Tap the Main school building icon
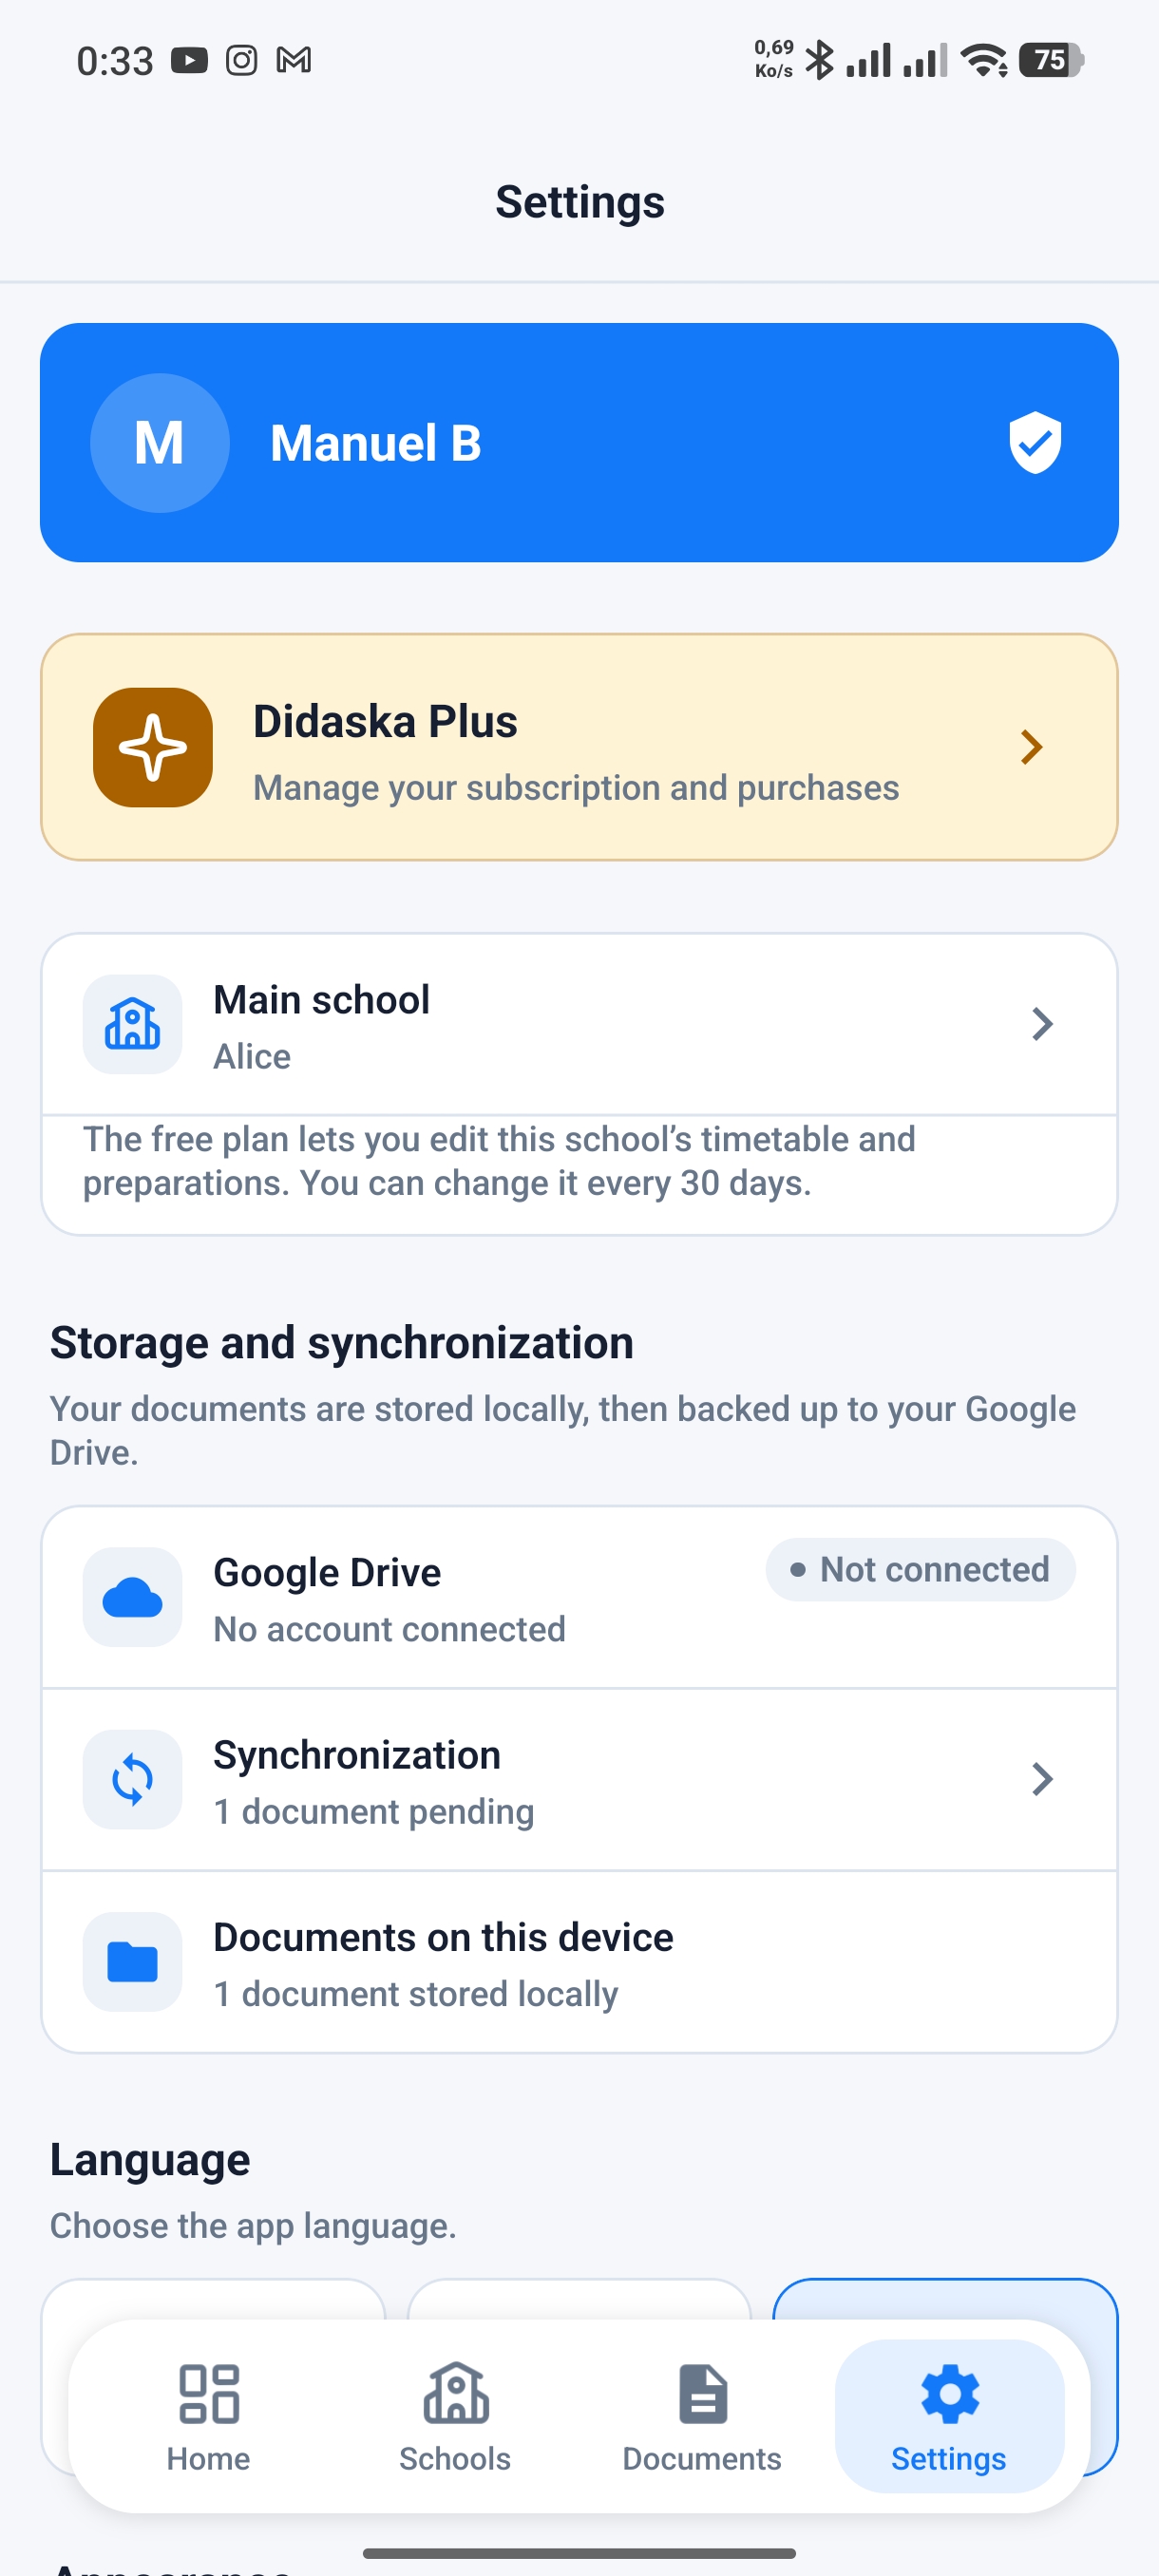The image size is (1159, 2576). point(133,1024)
